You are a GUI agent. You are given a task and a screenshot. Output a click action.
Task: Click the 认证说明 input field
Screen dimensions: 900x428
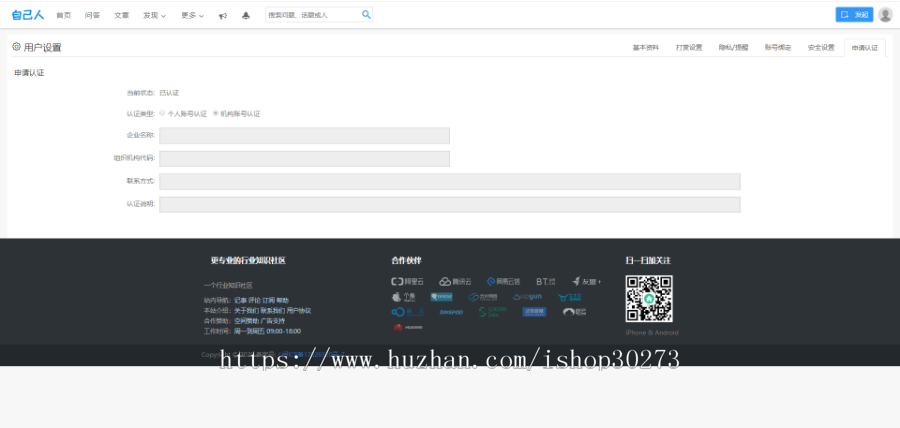pos(449,205)
